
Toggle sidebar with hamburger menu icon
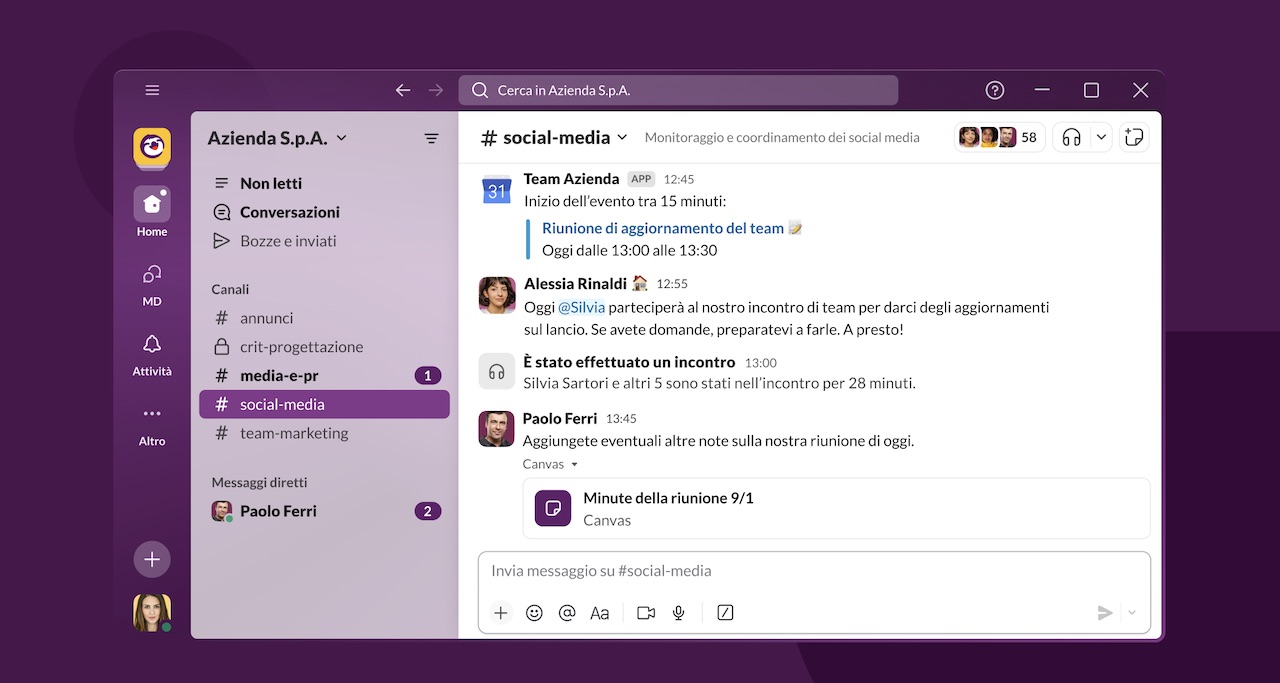[152, 90]
